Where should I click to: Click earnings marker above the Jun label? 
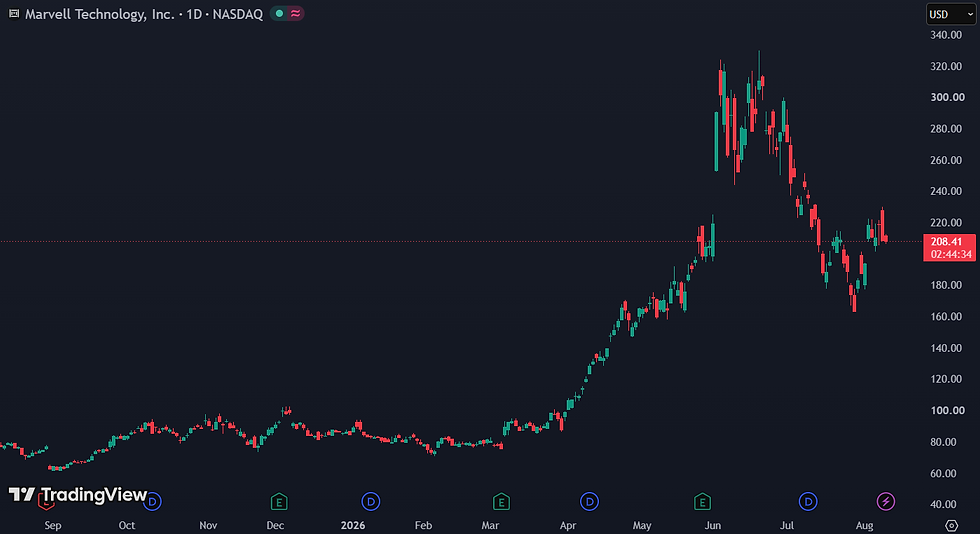(x=702, y=501)
